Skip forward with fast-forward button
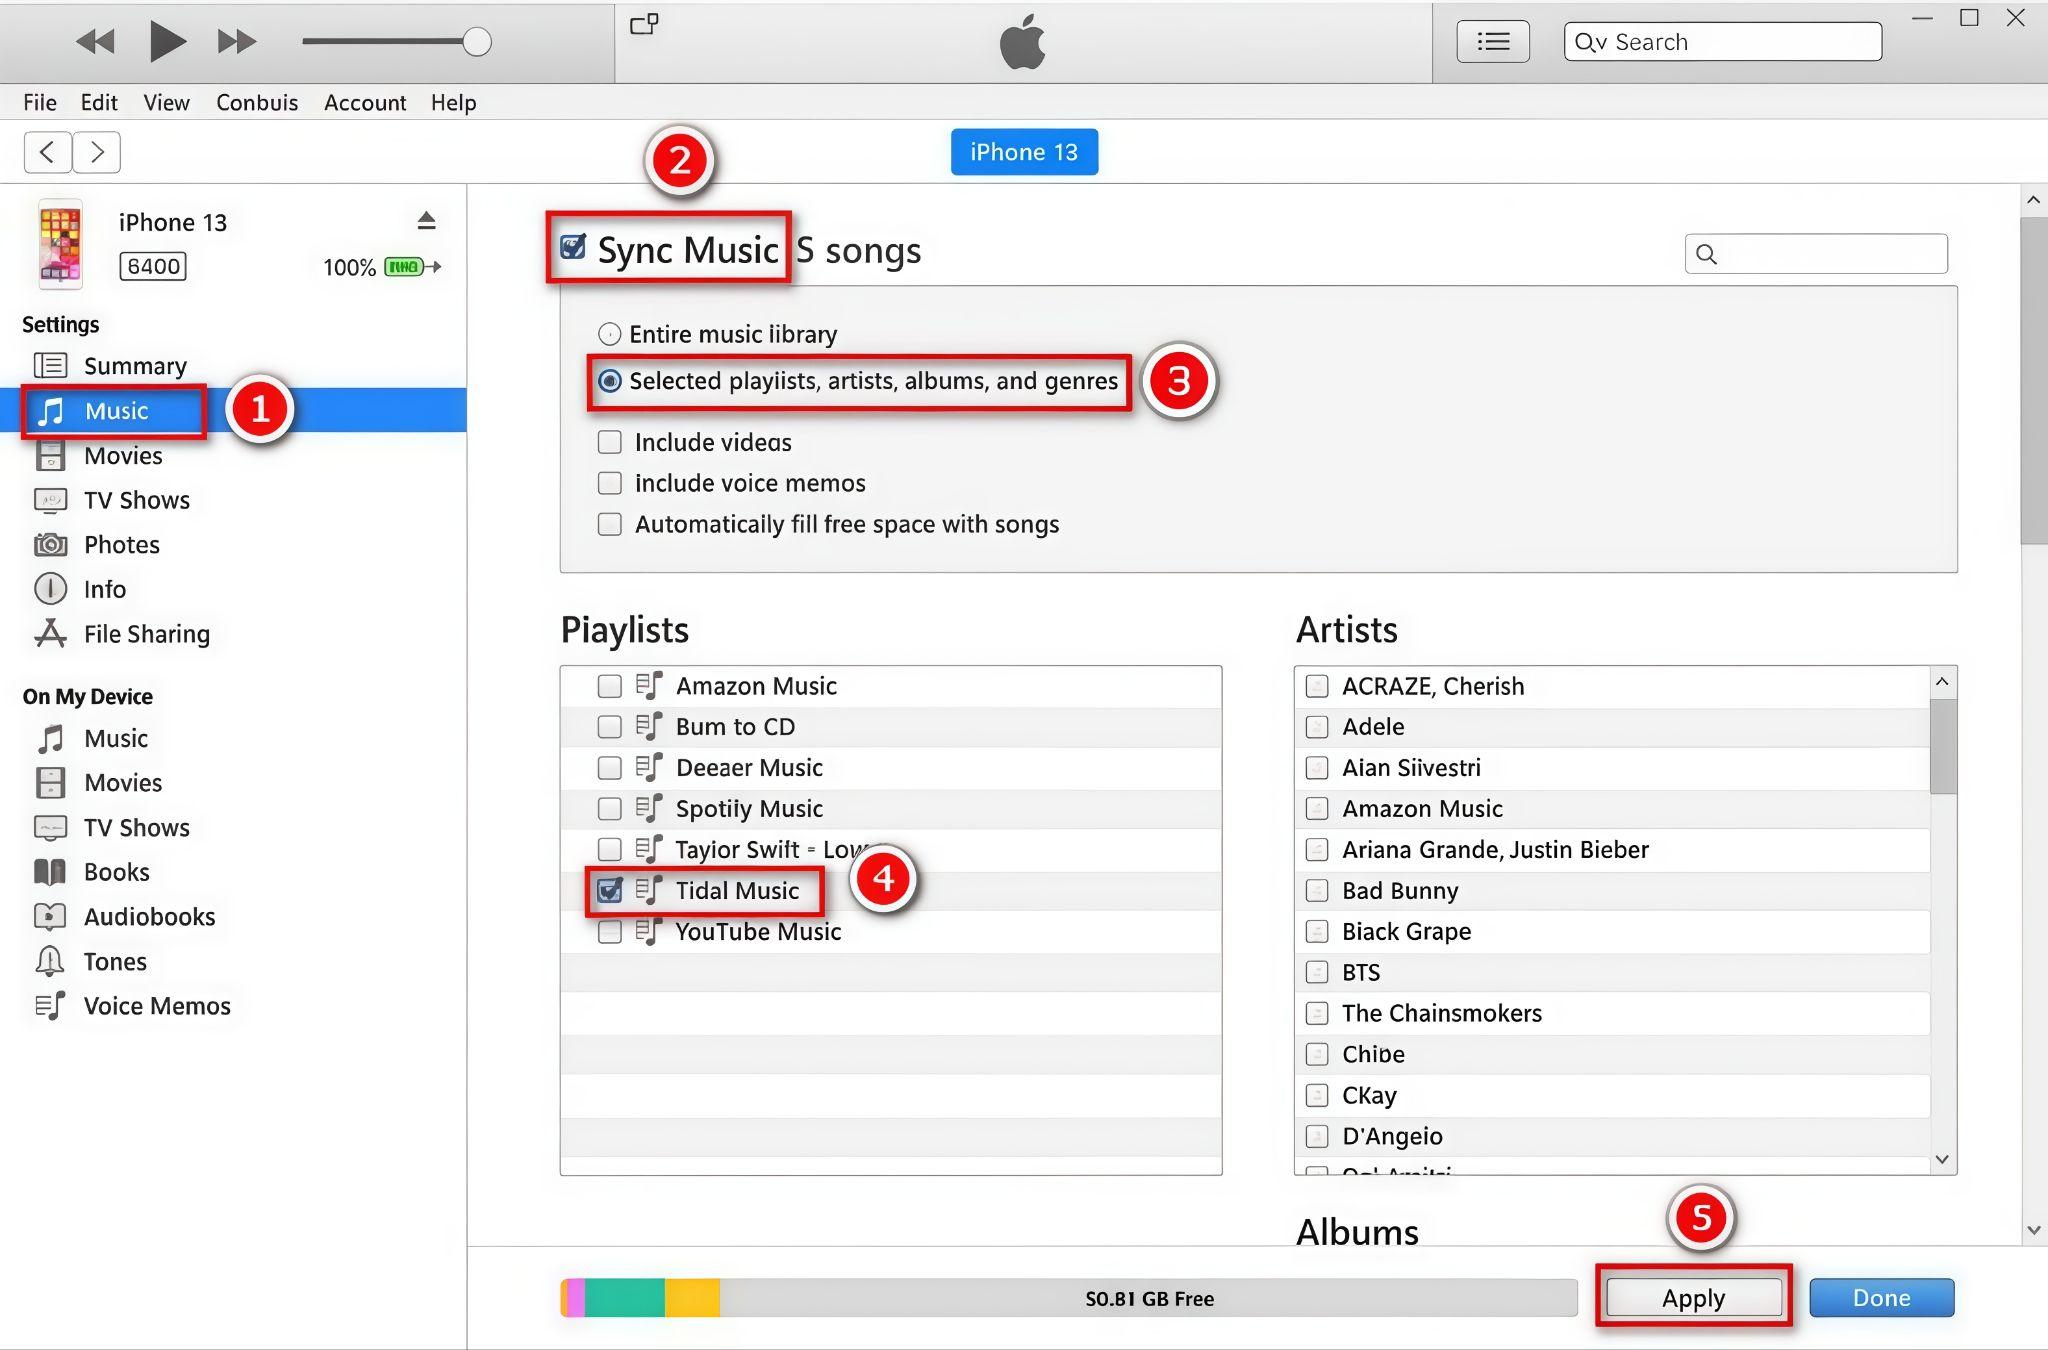This screenshot has width=2048, height=1350. tap(237, 42)
